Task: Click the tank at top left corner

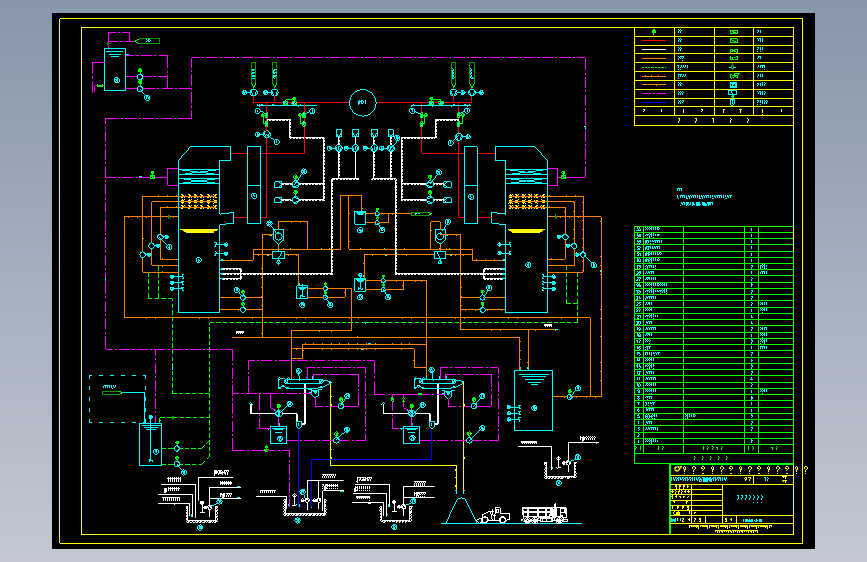Action: pos(115,70)
